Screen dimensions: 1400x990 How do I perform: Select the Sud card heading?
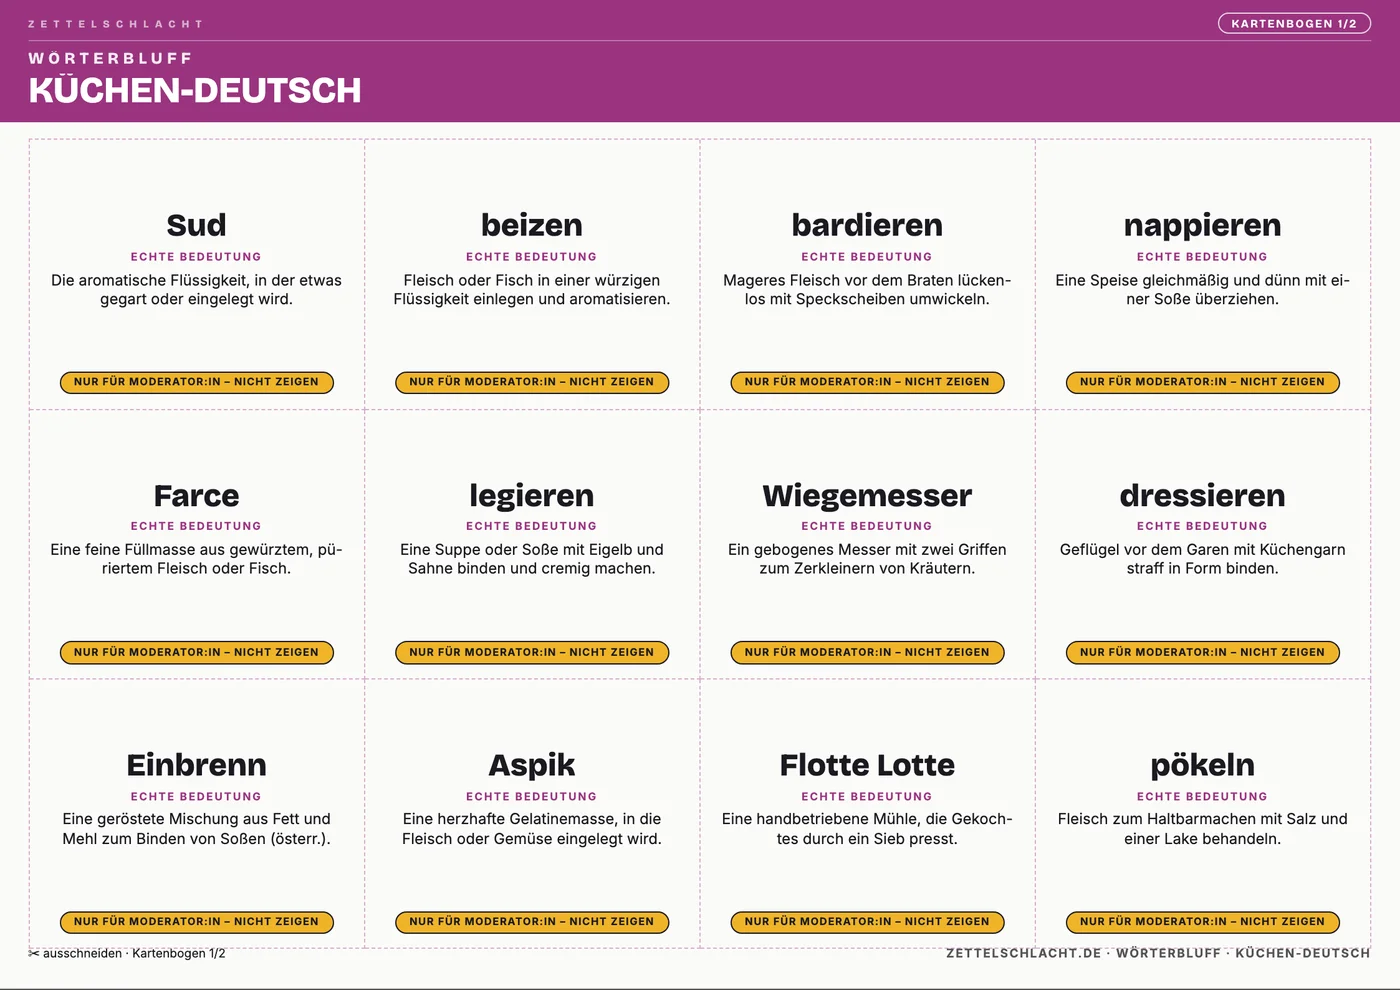[196, 225]
